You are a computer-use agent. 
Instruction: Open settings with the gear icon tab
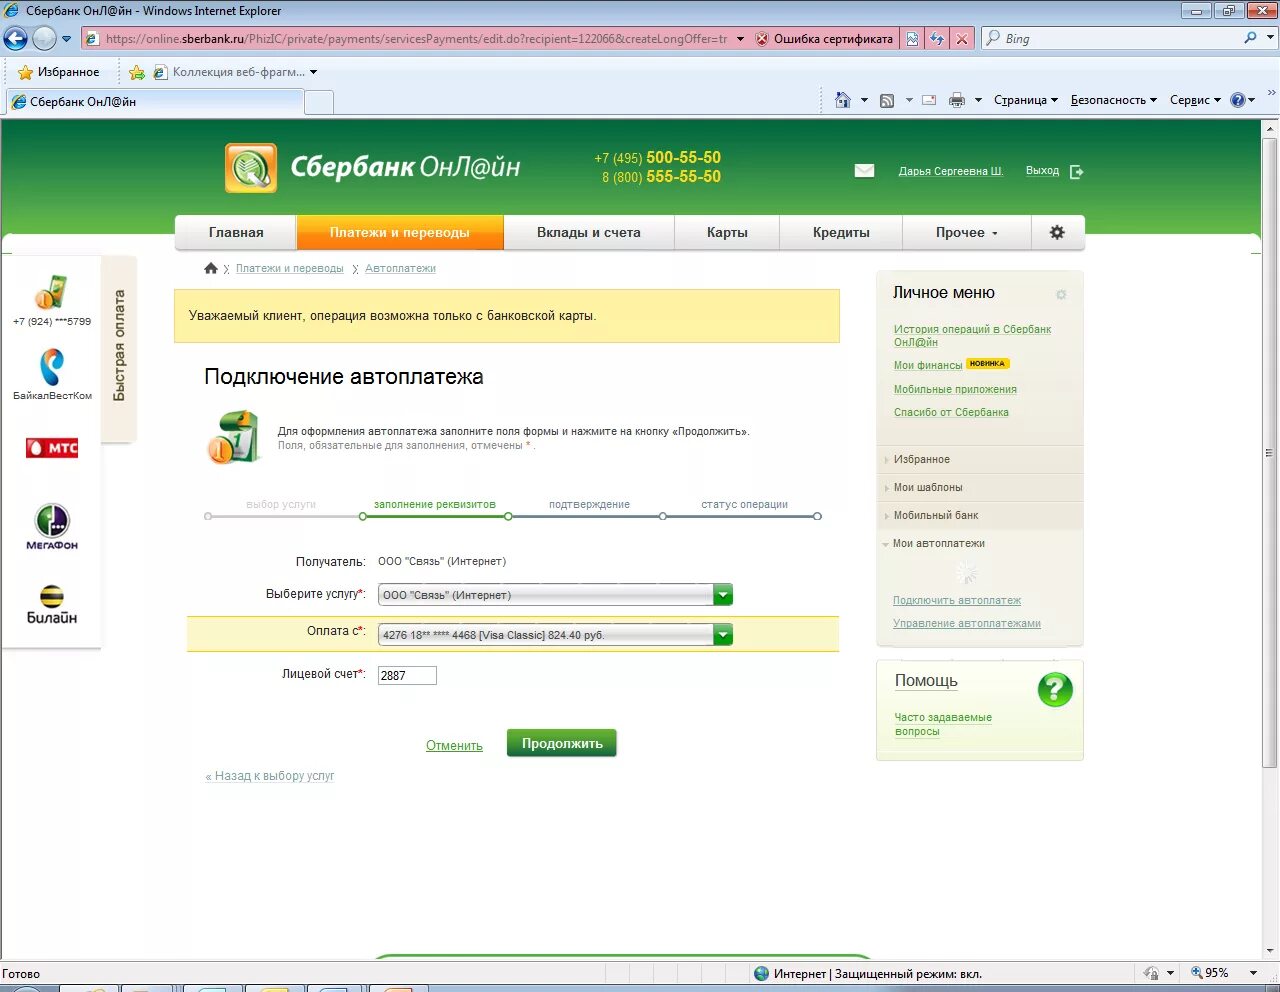click(1057, 232)
